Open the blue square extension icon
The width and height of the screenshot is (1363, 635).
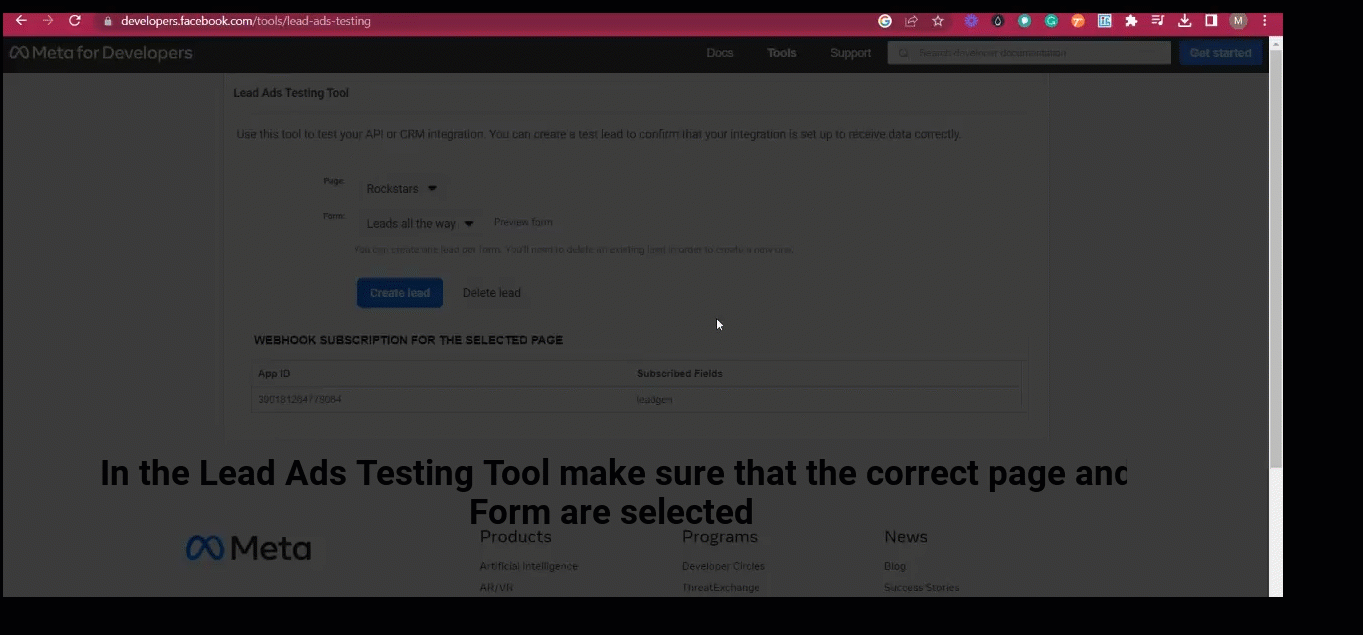1105,21
